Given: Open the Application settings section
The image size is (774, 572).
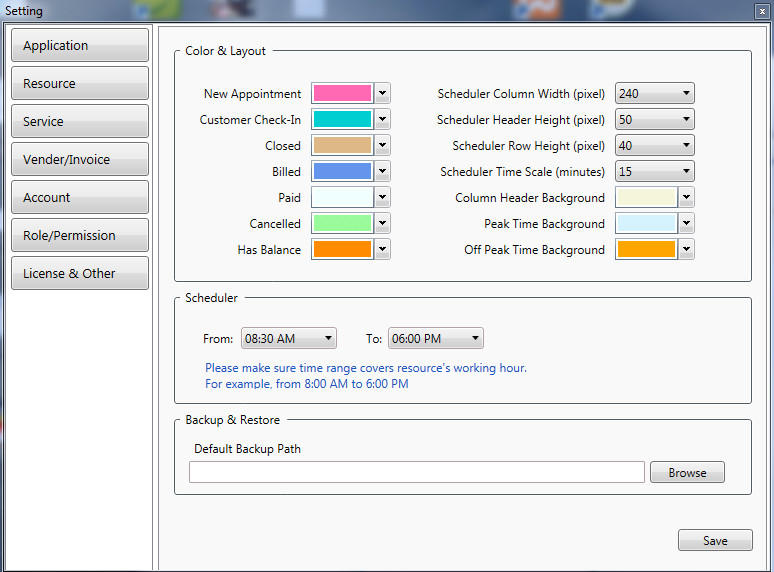Looking at the screenshot, I should coord(80,45).
